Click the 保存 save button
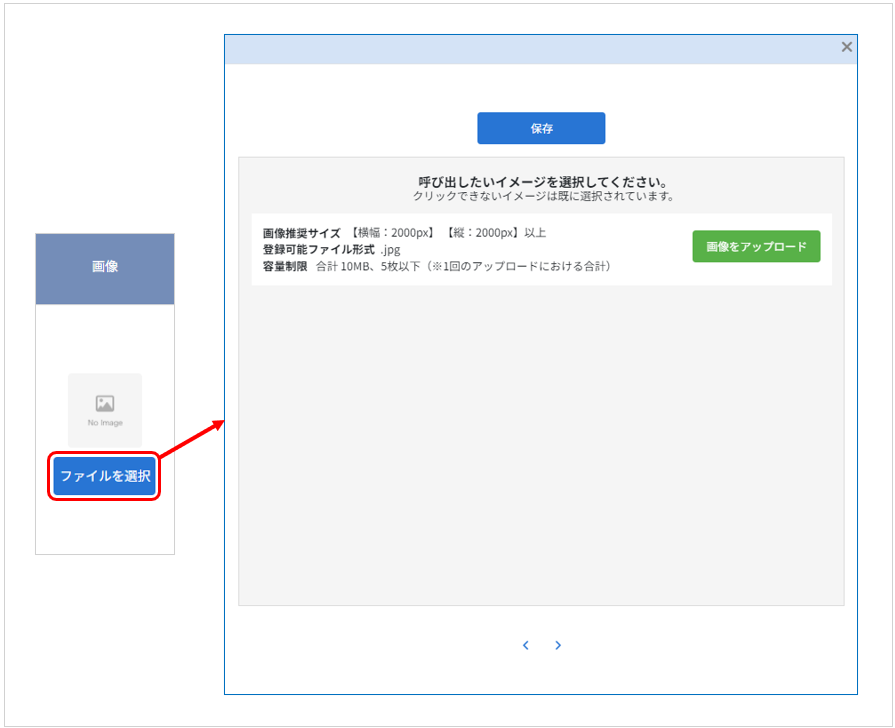Image resolution: width=895 pixels, height=728 pixels. coord(541,128)
